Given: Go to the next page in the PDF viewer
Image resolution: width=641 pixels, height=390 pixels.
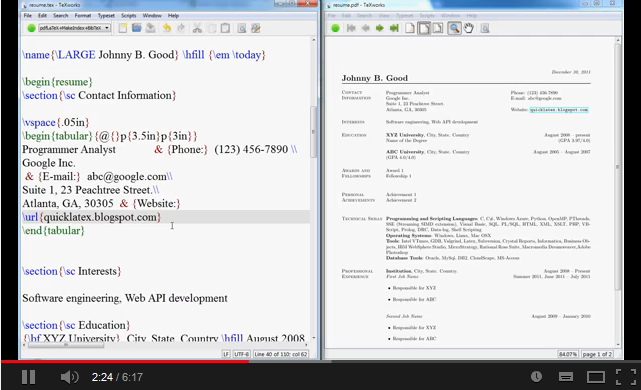Looking at the screenshot, I should (x=380, y=28).
